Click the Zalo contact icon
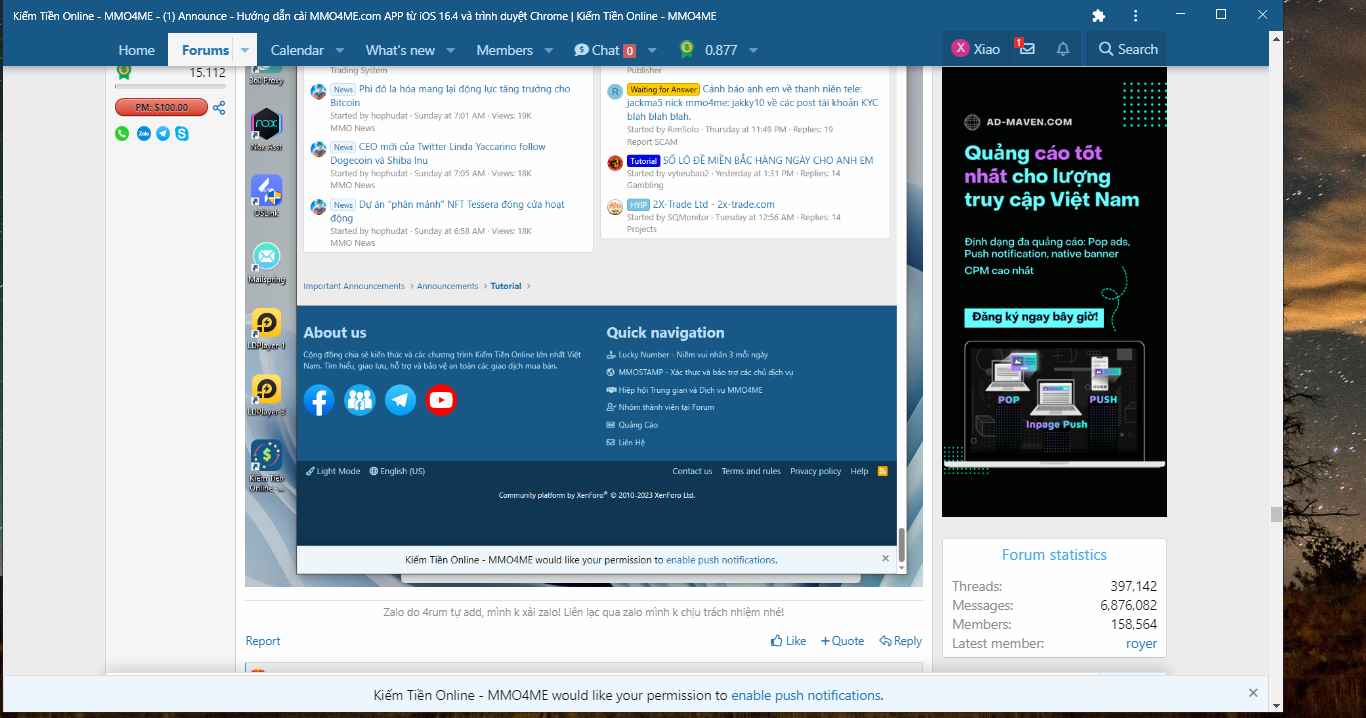This screenshot has height=718, width=1366. coord(143,133)
